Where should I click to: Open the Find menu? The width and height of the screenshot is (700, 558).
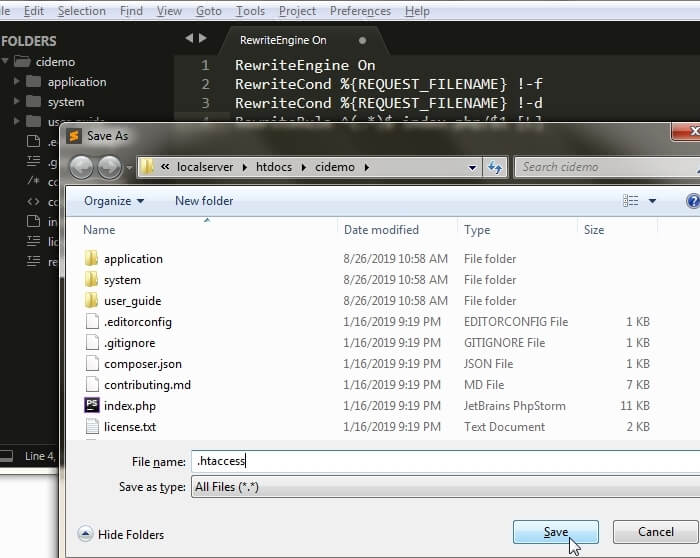(131, 11)
